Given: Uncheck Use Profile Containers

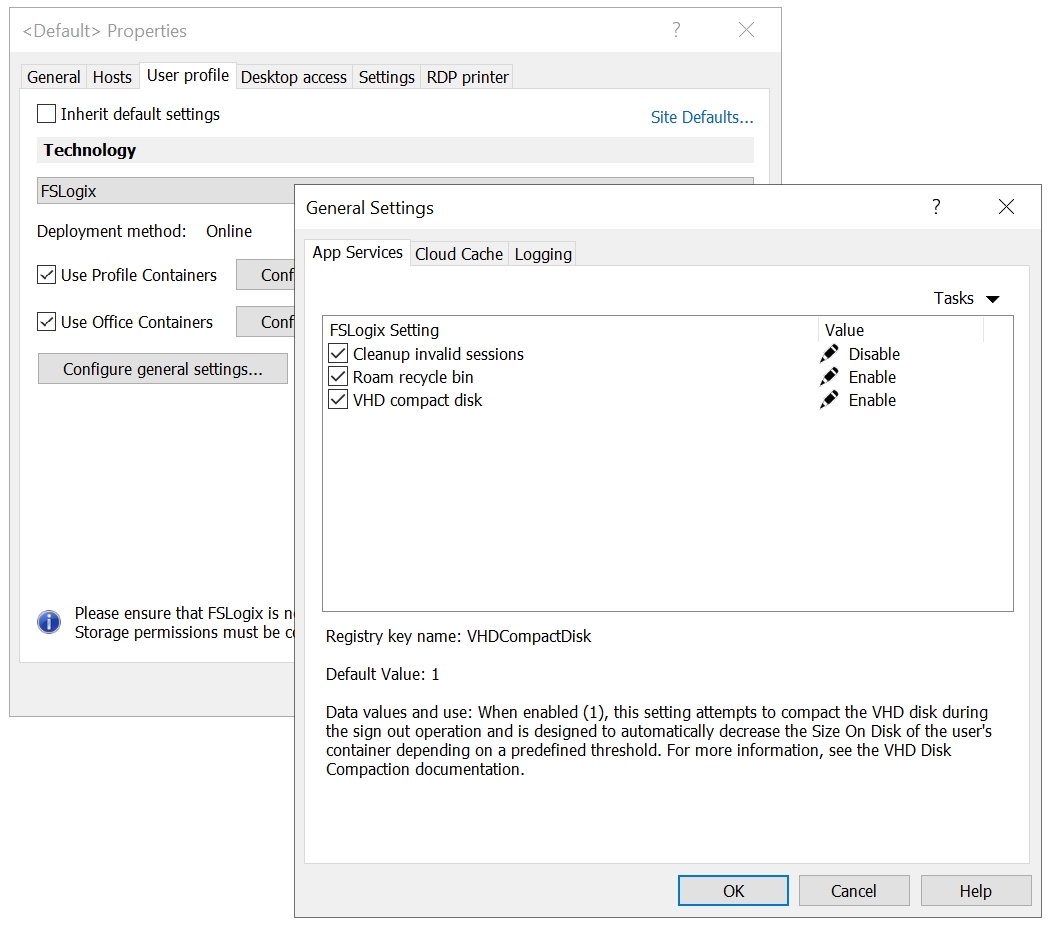Looking at the screenshot, I should point(47,275).
